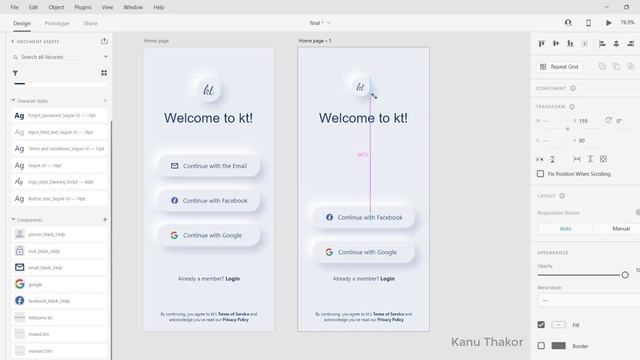Select Manual responsive resize

pos(620,229)
